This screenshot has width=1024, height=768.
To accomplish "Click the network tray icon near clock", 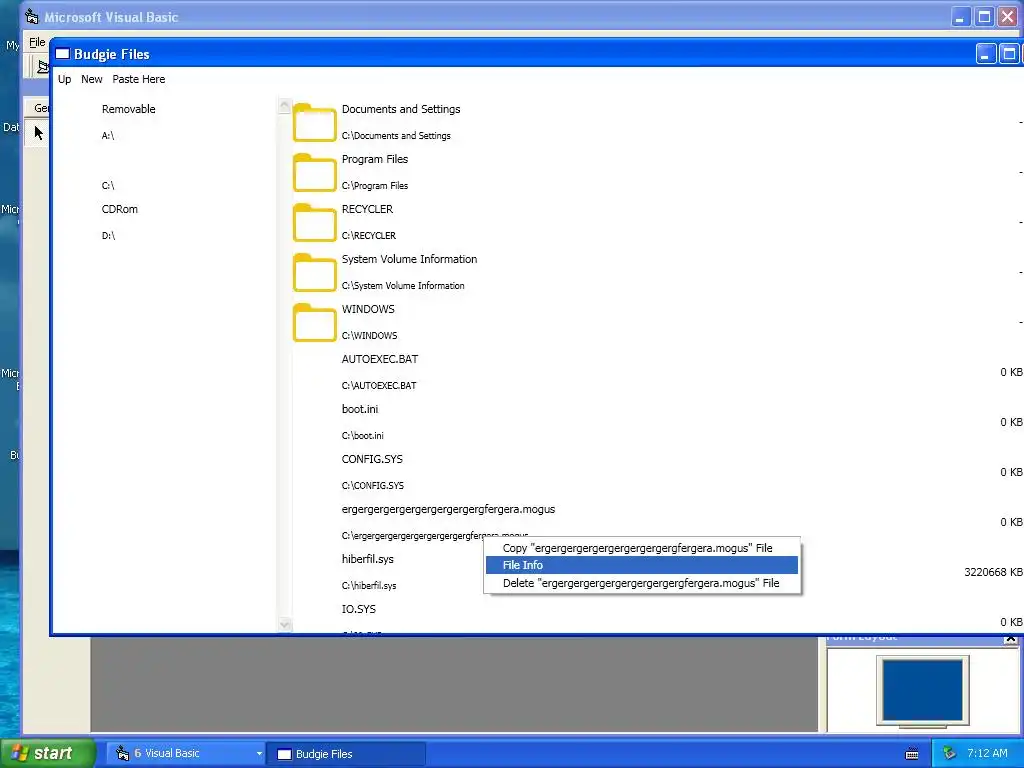I will 950,754.
